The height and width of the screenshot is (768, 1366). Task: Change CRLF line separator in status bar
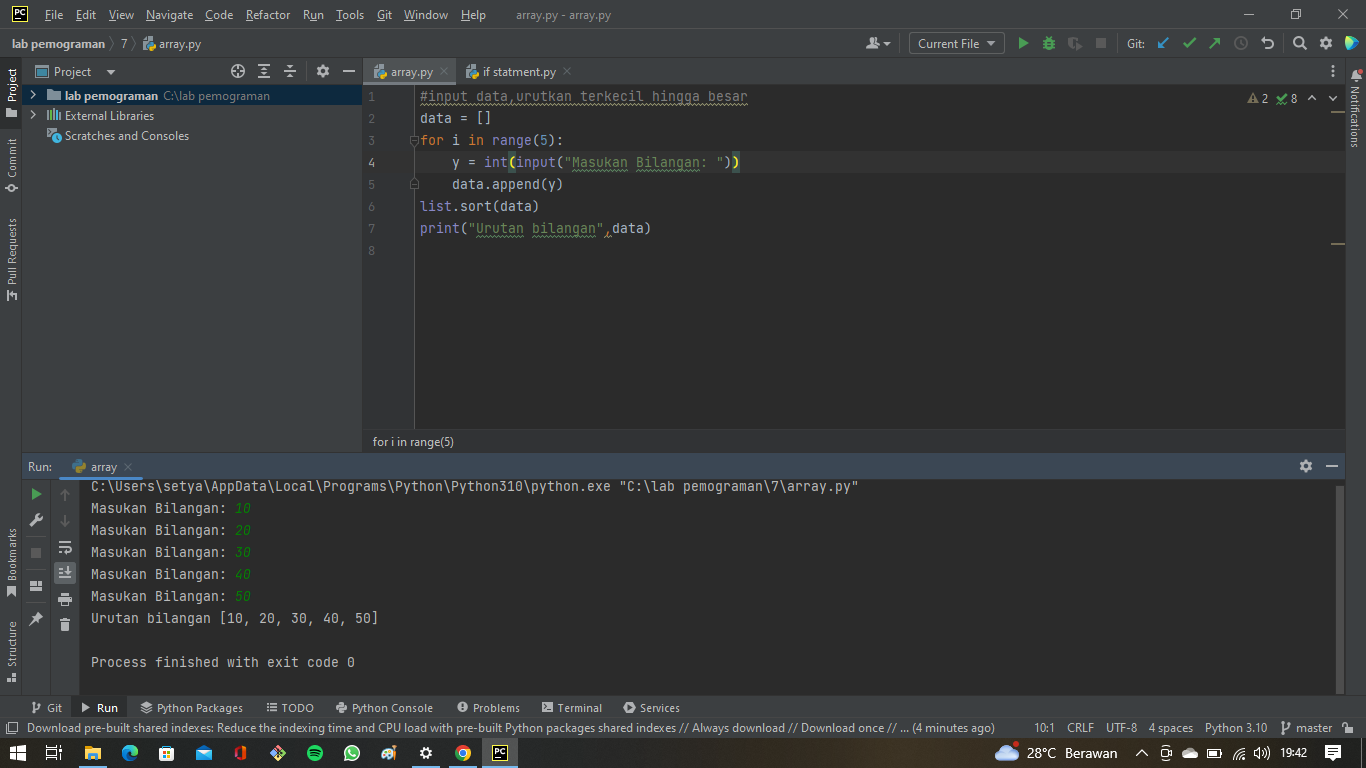[x=1080, y=728]
